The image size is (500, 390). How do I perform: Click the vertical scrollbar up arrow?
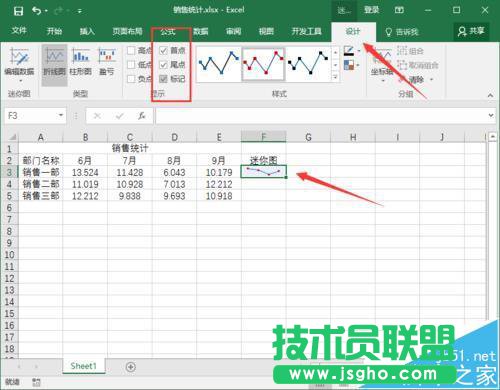click(x=493, y=137)
